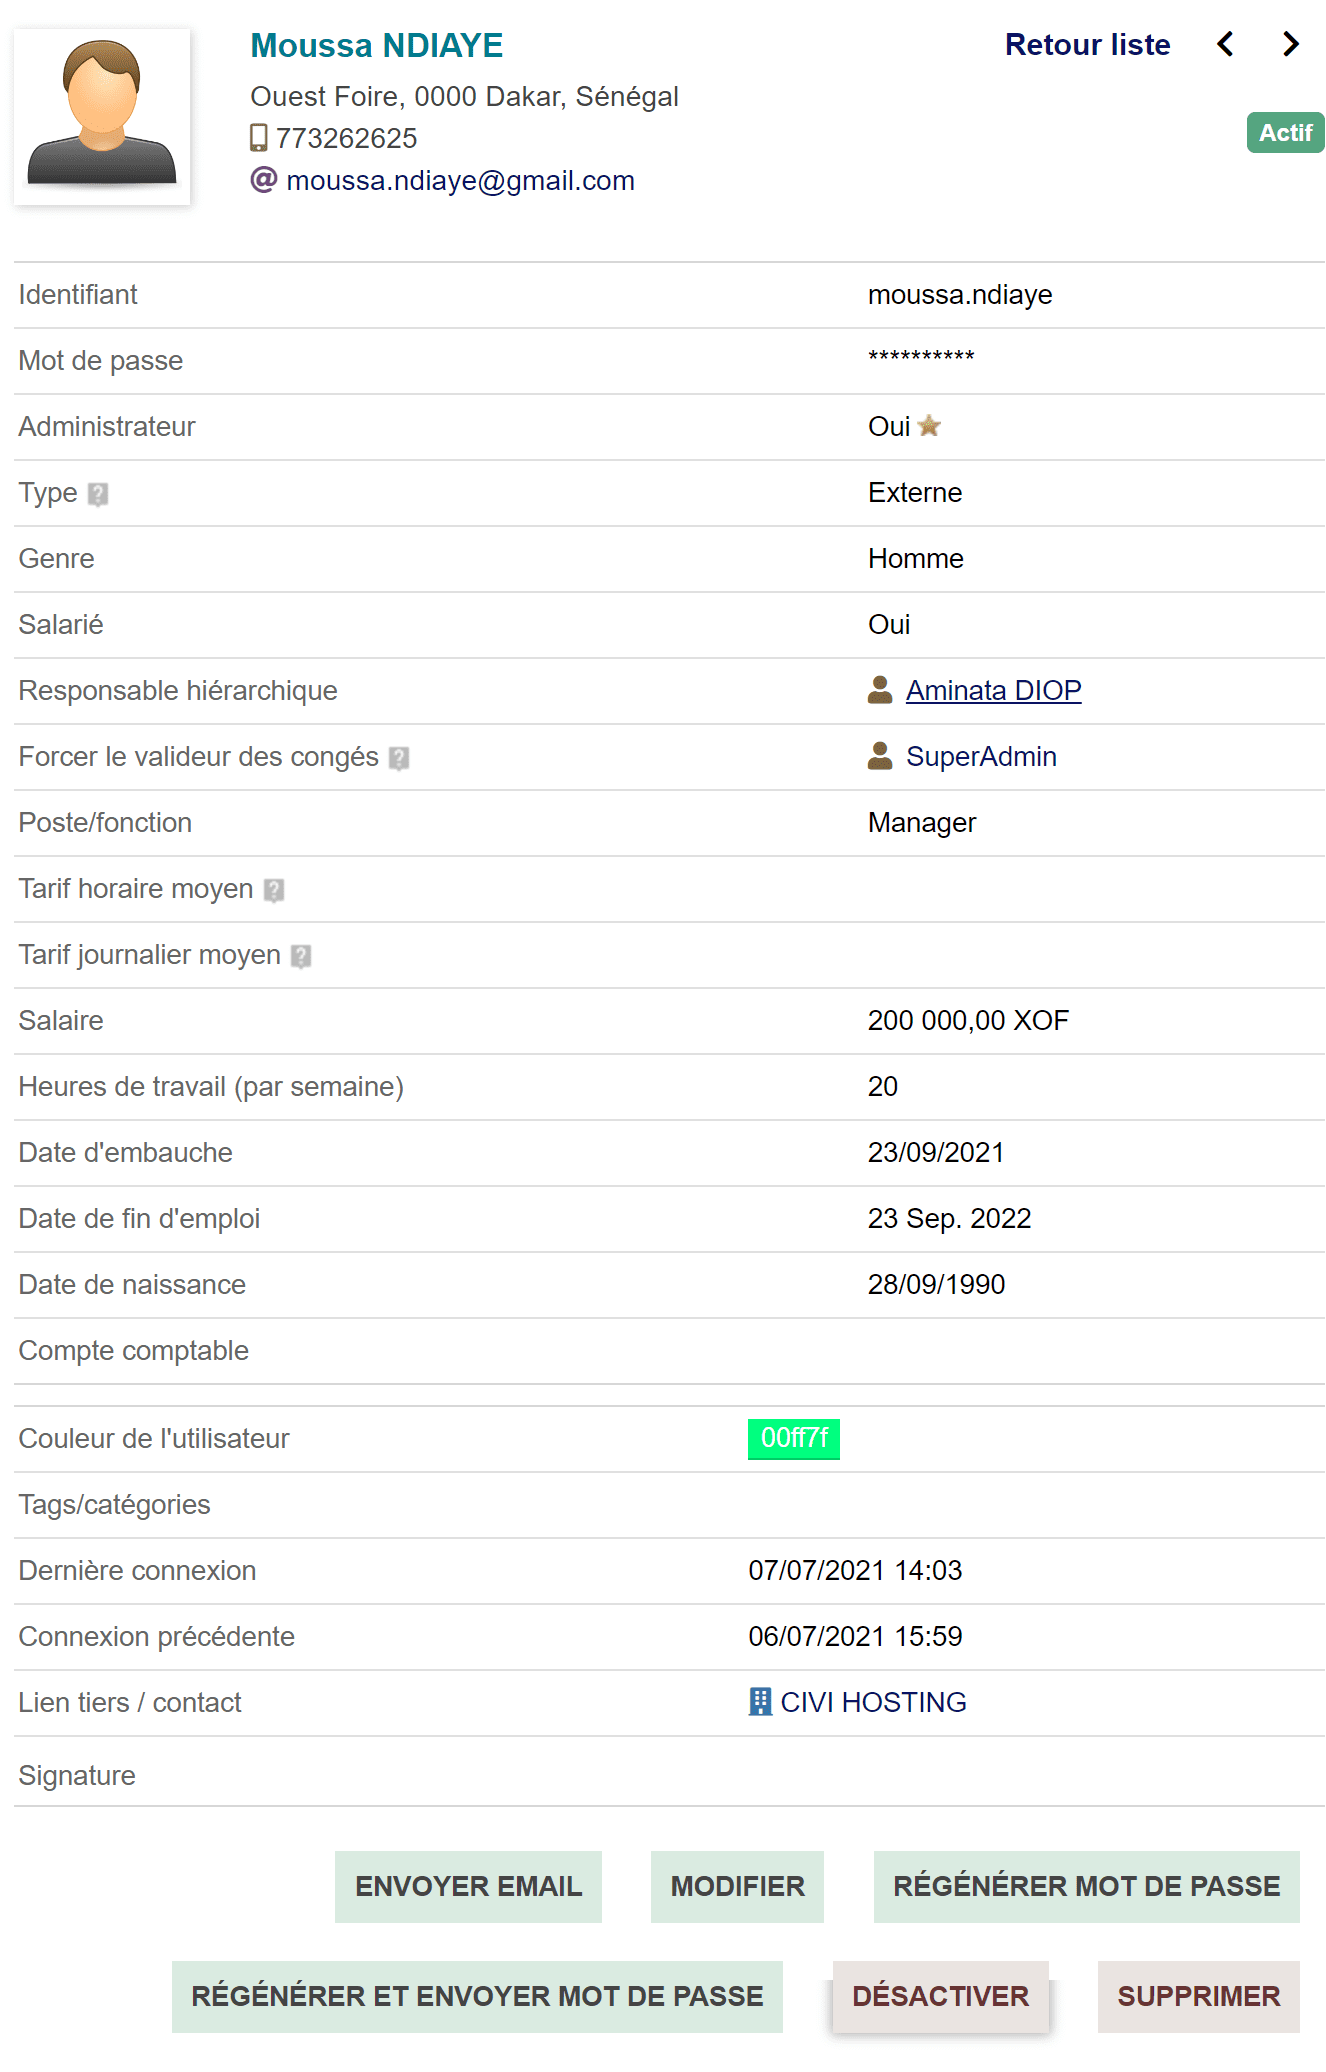The width and height of the screenshot is (1326, 2072).
Task: Click the user icon beside Aminata DIOP
Action: pos(880,690)
